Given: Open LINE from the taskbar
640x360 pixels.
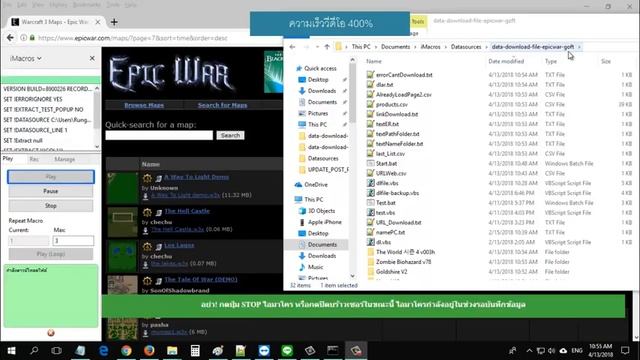Looking at the screenshot, I should (x=287, y=350).
